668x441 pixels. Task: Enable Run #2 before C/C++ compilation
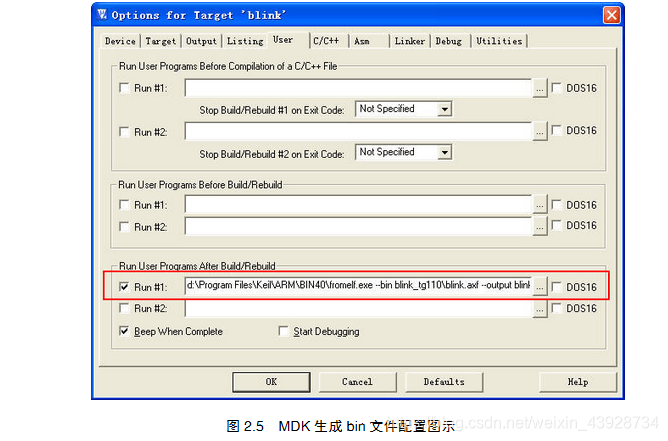coord(124,132)
